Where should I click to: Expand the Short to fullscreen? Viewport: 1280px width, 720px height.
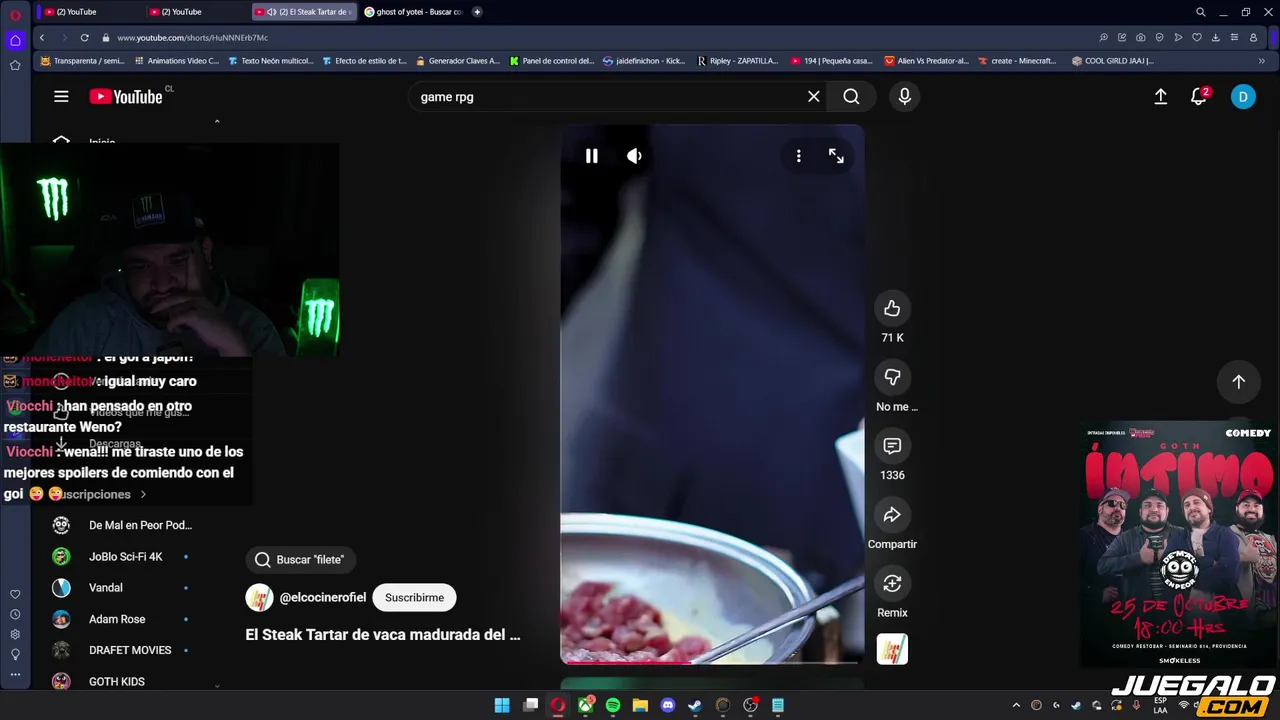click(x=836, y=156)
